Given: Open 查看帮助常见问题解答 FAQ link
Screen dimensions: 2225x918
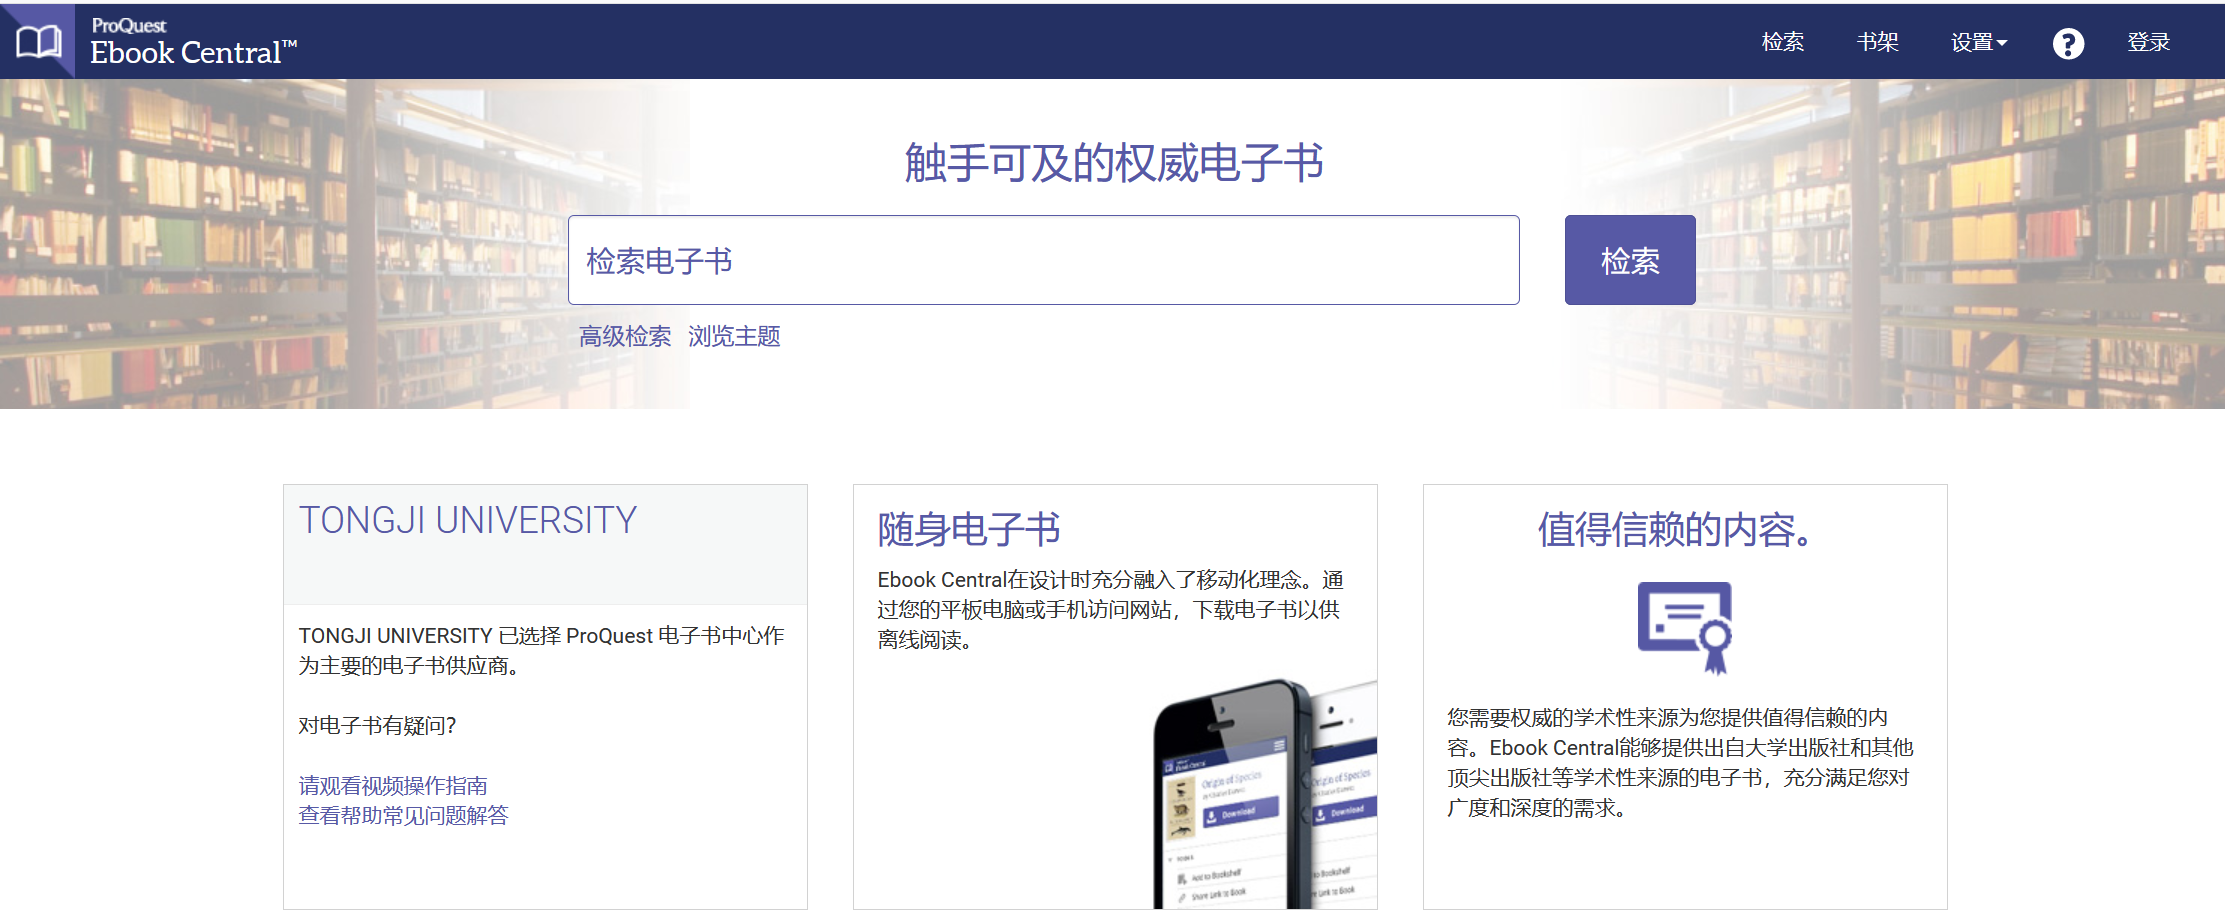Looking at the screenshot, I should (x=403, y=816).
